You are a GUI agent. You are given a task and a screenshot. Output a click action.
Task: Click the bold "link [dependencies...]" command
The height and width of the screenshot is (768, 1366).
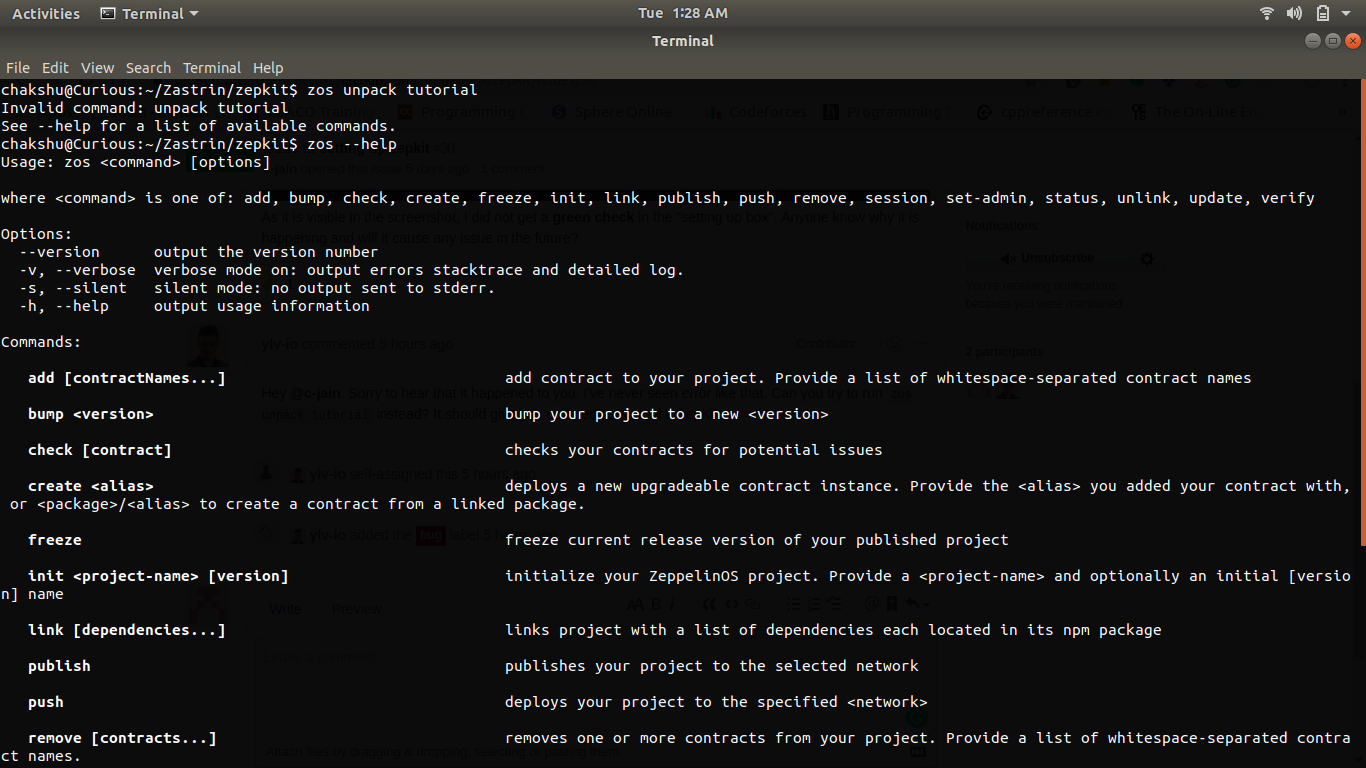click(127, 630)
